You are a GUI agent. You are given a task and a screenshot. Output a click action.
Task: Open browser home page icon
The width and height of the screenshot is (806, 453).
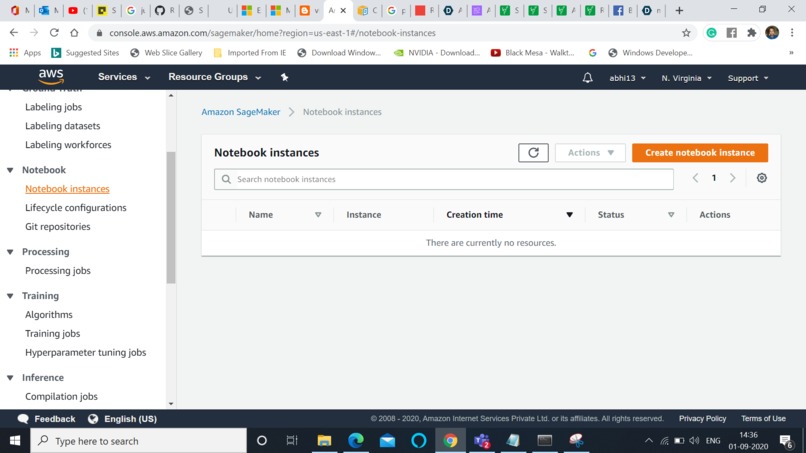(x=74, y=32)
